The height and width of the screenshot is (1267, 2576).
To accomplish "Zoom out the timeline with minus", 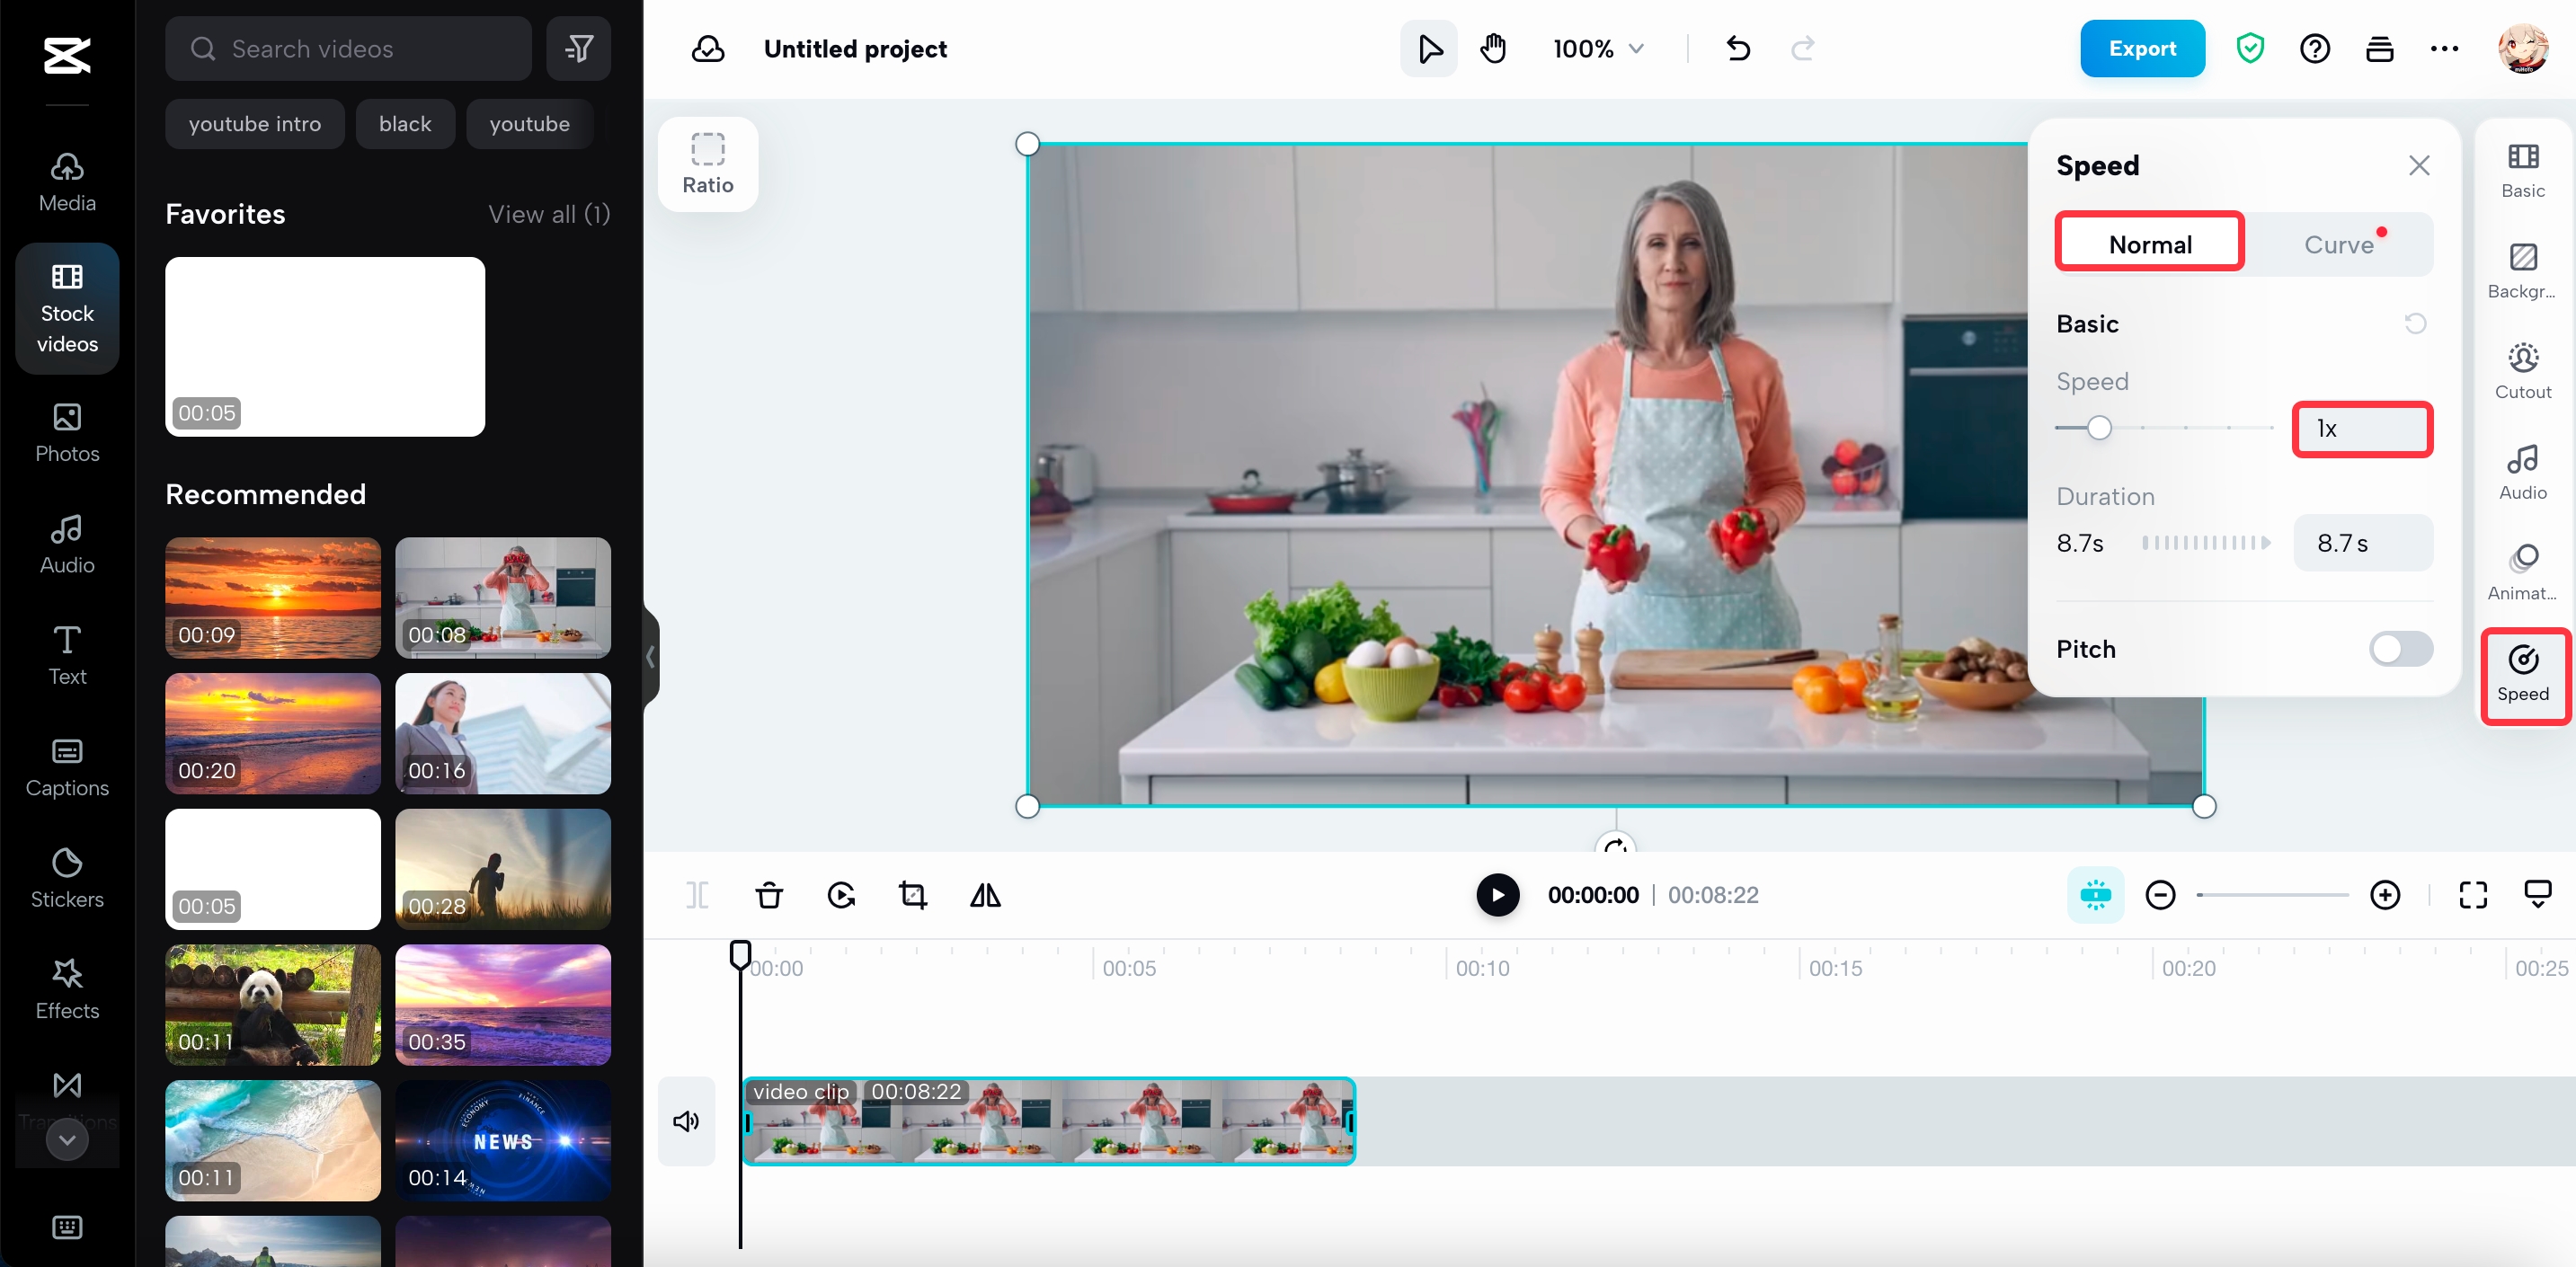I will (x=2160, y=894).
